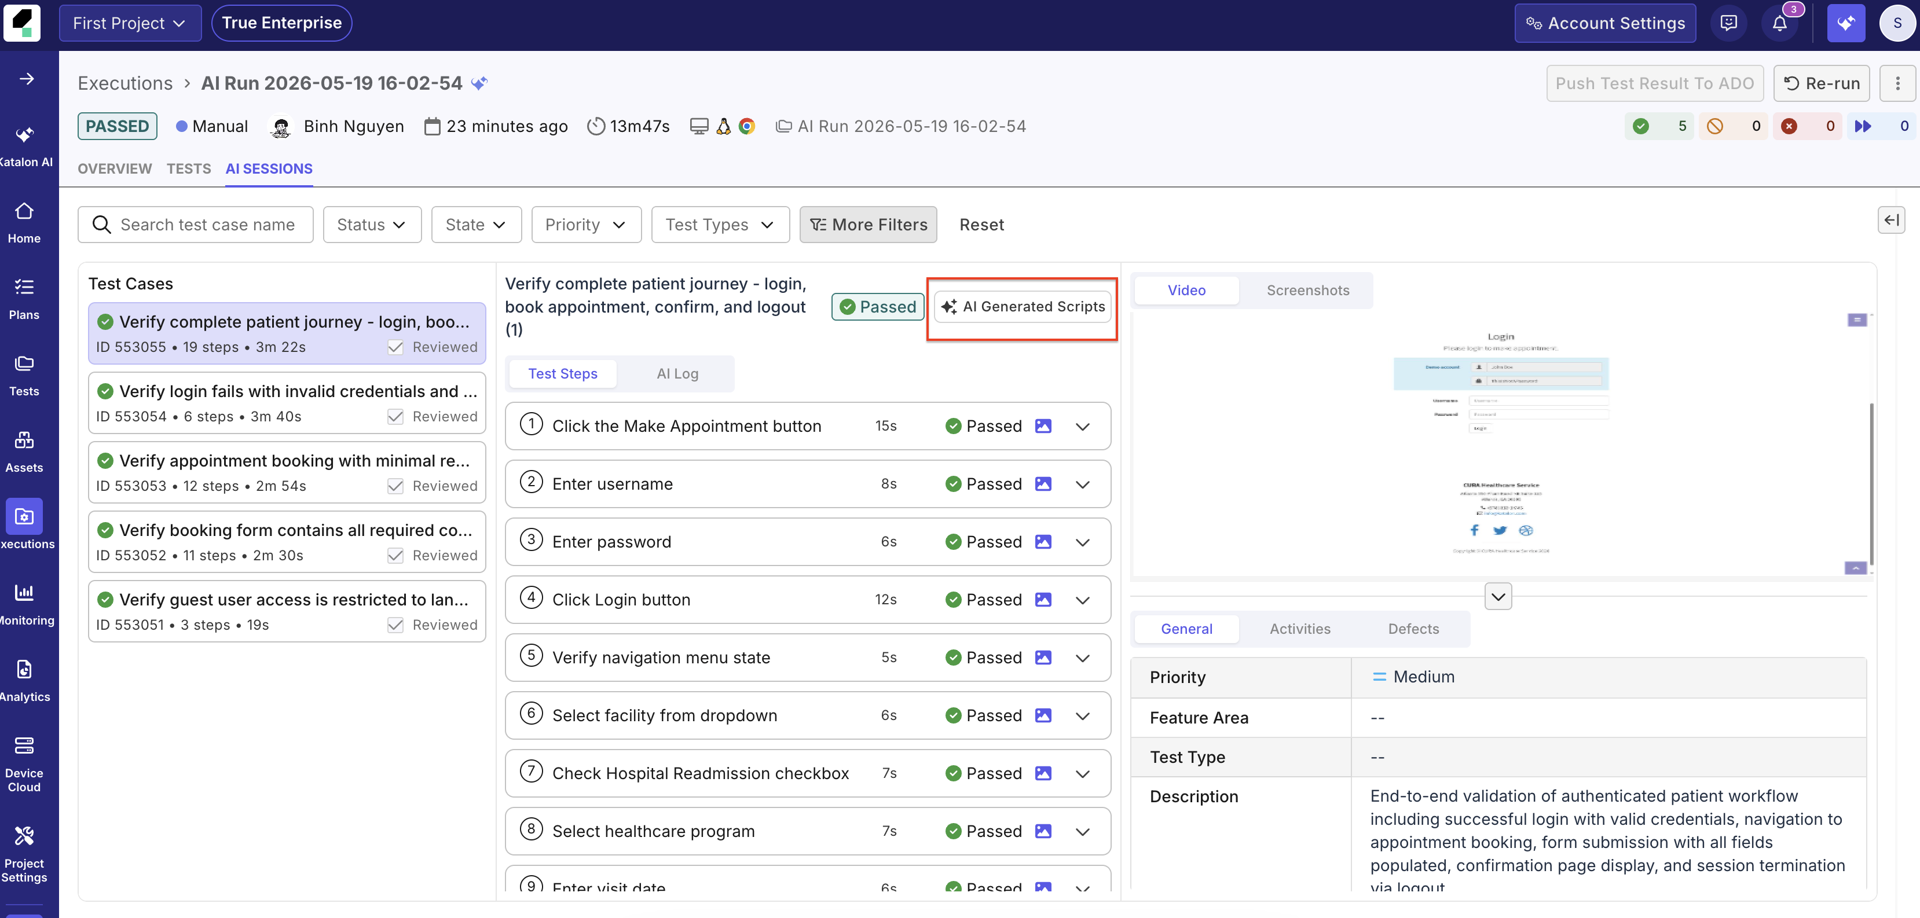Switch to the TESTS tab
Screen dimensions: 1920x918
(x=189, y=169)
